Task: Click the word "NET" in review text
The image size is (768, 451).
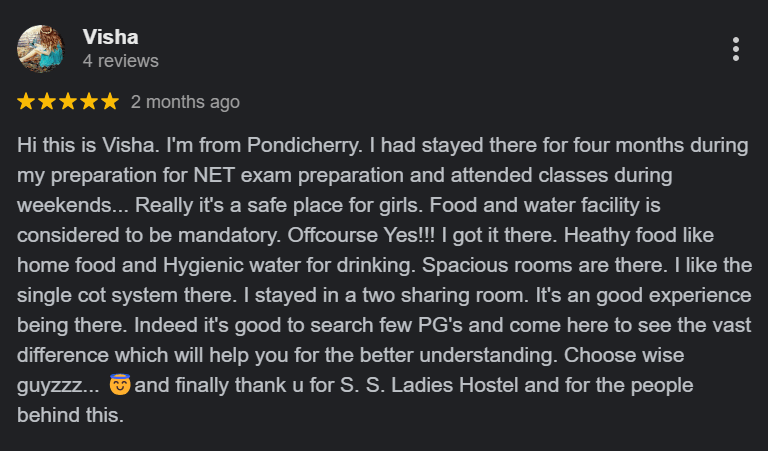Action: (x=214, y=175)
